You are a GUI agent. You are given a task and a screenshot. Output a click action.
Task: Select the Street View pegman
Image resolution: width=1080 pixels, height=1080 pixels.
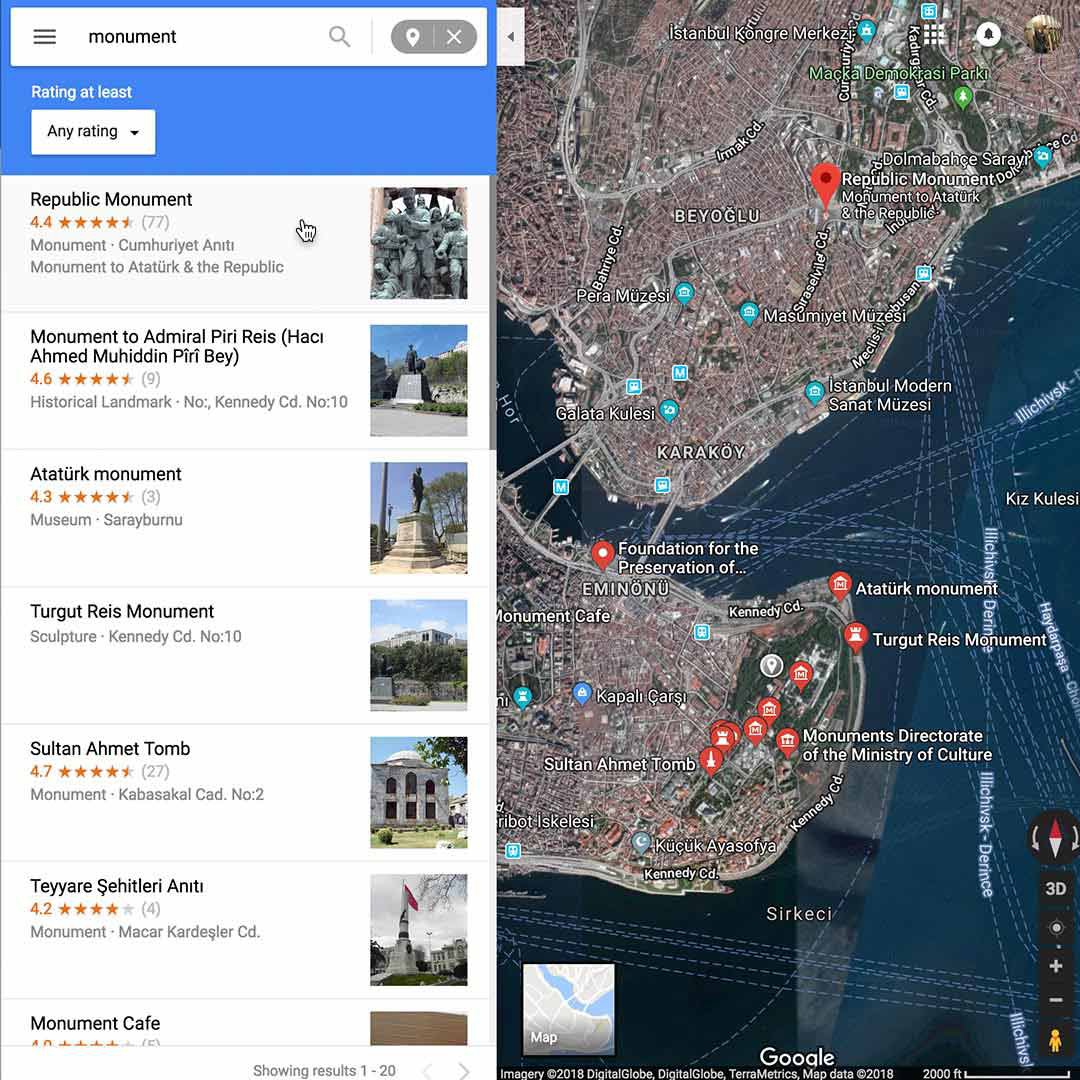tap(1055, 1039)
